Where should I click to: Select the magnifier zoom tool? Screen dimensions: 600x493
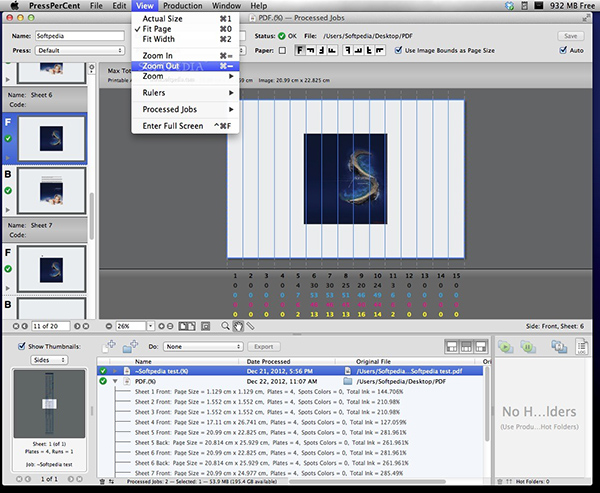pyautogui.click(x=225, y=326)
